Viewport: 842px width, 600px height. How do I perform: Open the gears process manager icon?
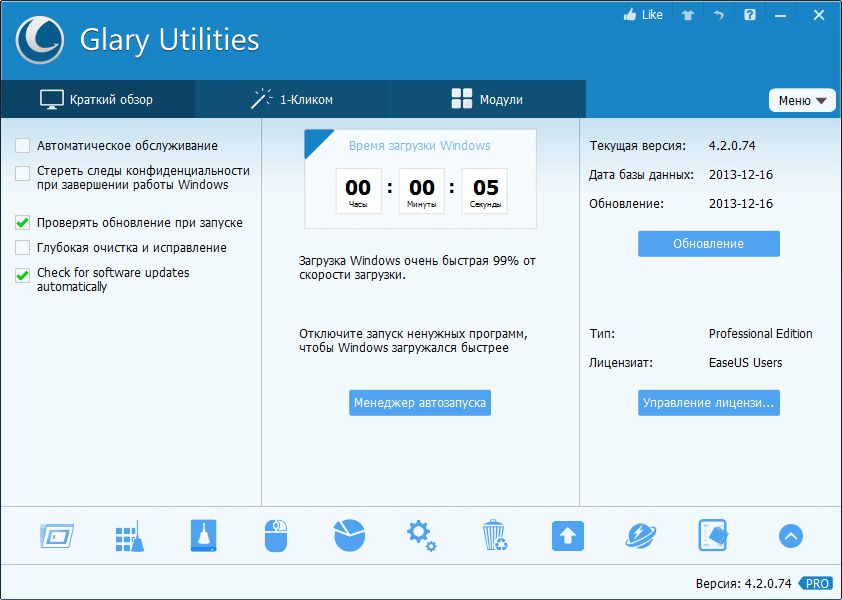coord(422,536)
